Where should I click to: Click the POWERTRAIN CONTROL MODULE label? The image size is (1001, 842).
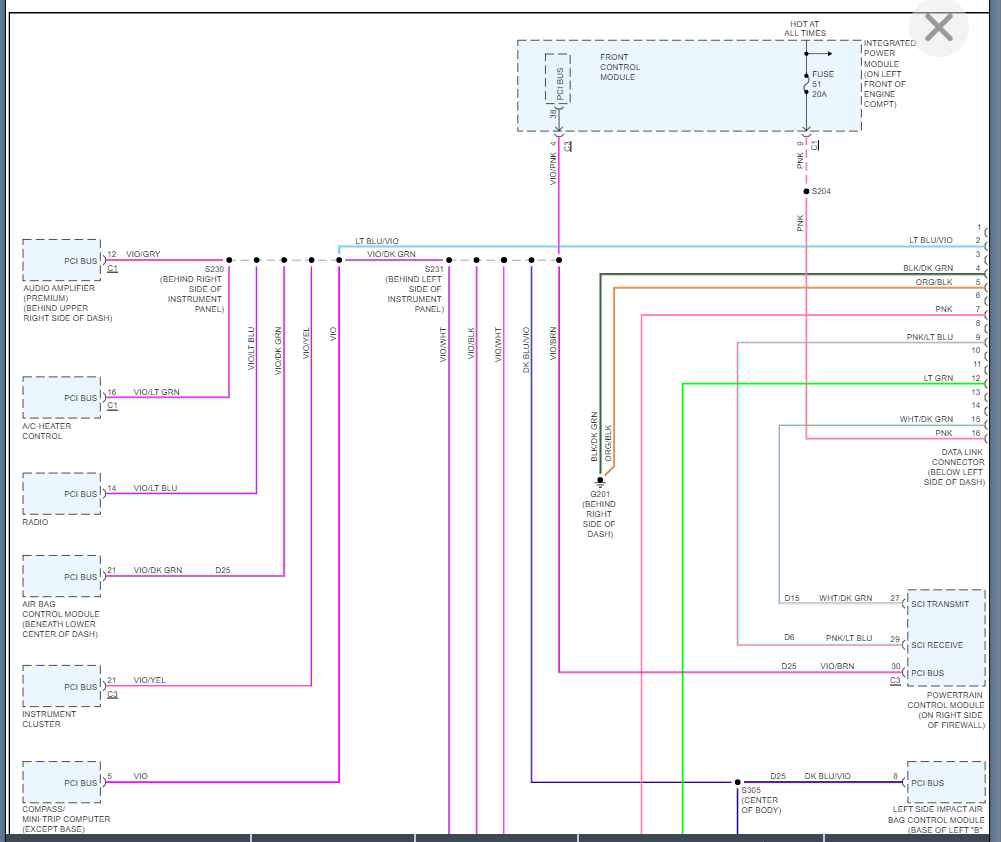coord(945,710)
